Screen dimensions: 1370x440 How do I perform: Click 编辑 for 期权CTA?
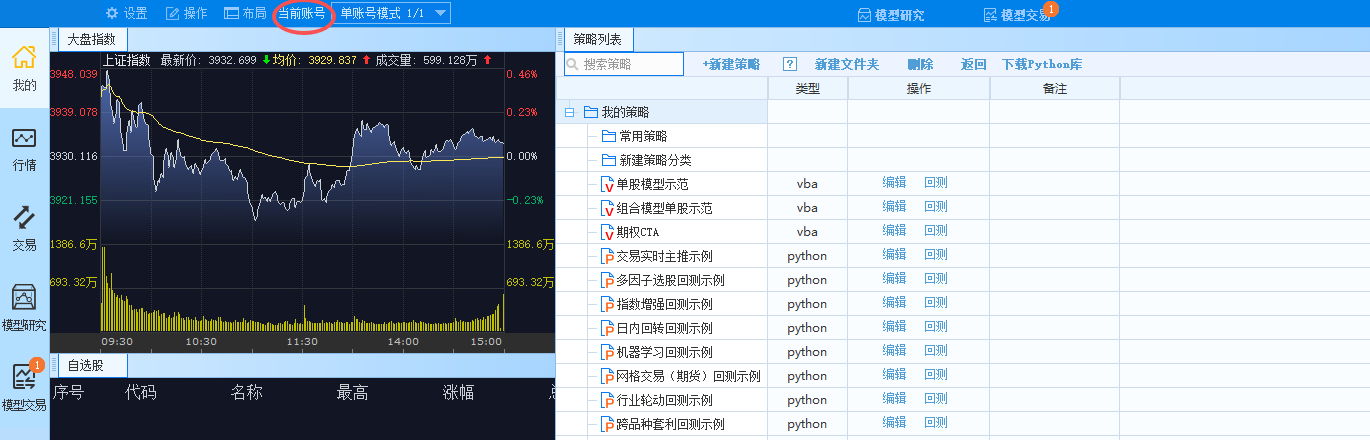(894, 230)
